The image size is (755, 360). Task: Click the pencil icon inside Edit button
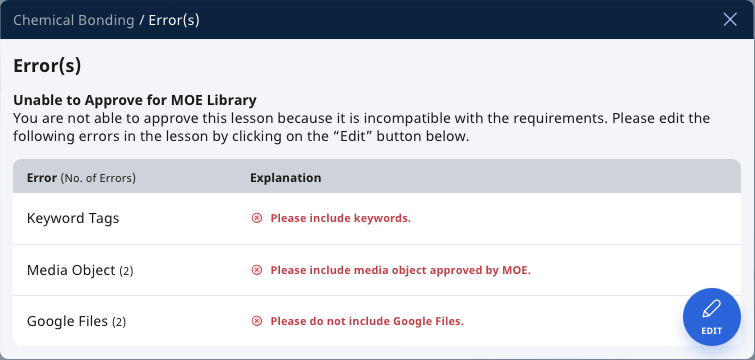click(x=712, y=309)
